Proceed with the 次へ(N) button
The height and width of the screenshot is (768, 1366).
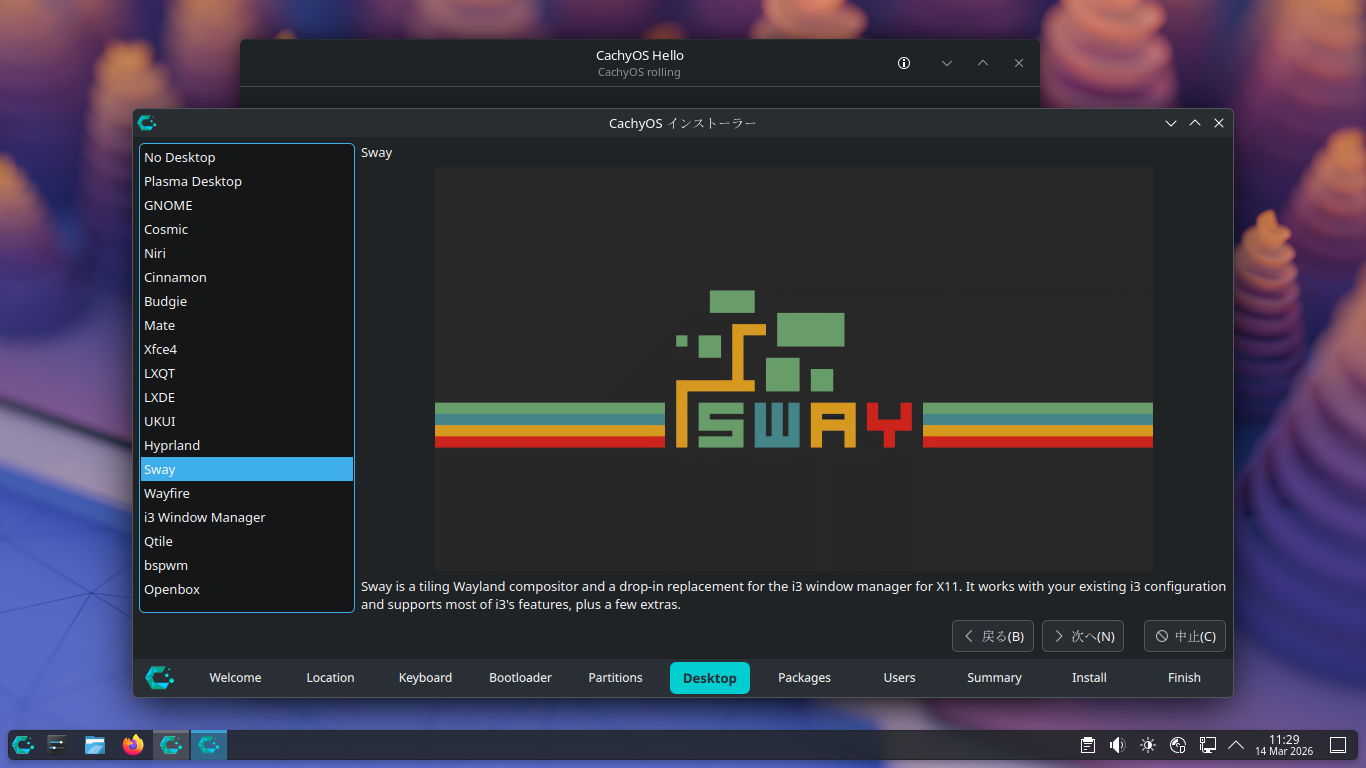click(1083, 636)
